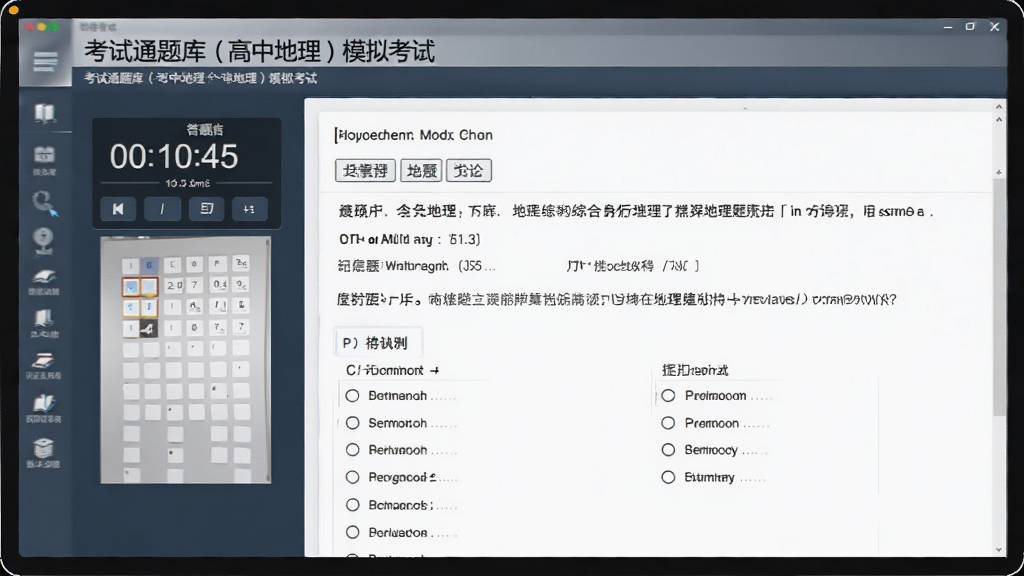Click the blue-shaded cell in the grid's top row

(149, 264)
